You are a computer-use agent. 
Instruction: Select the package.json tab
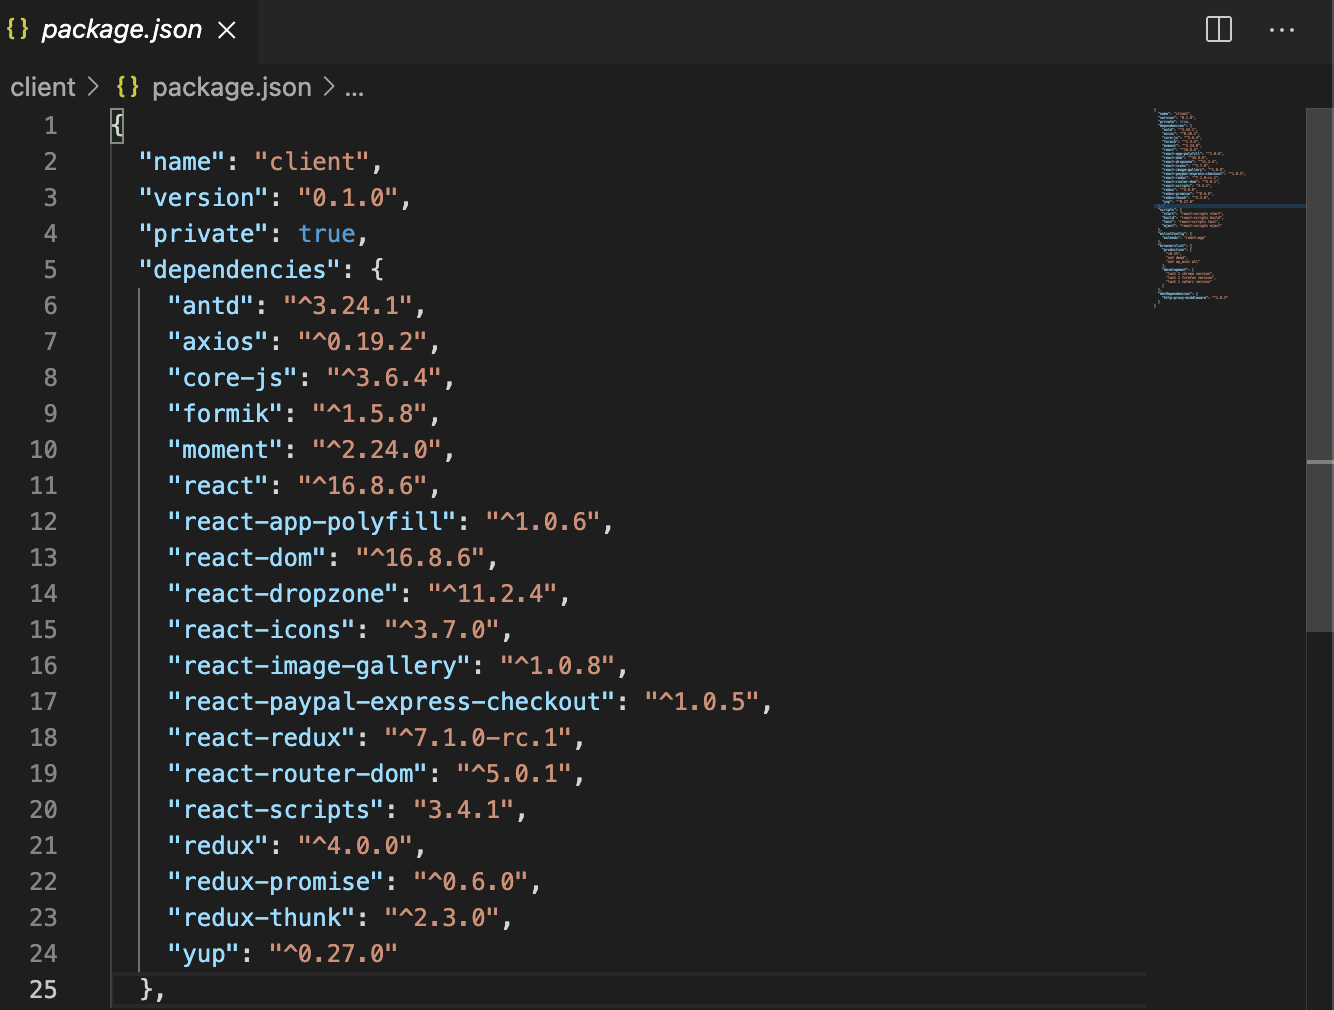click(x=120, y=30)
